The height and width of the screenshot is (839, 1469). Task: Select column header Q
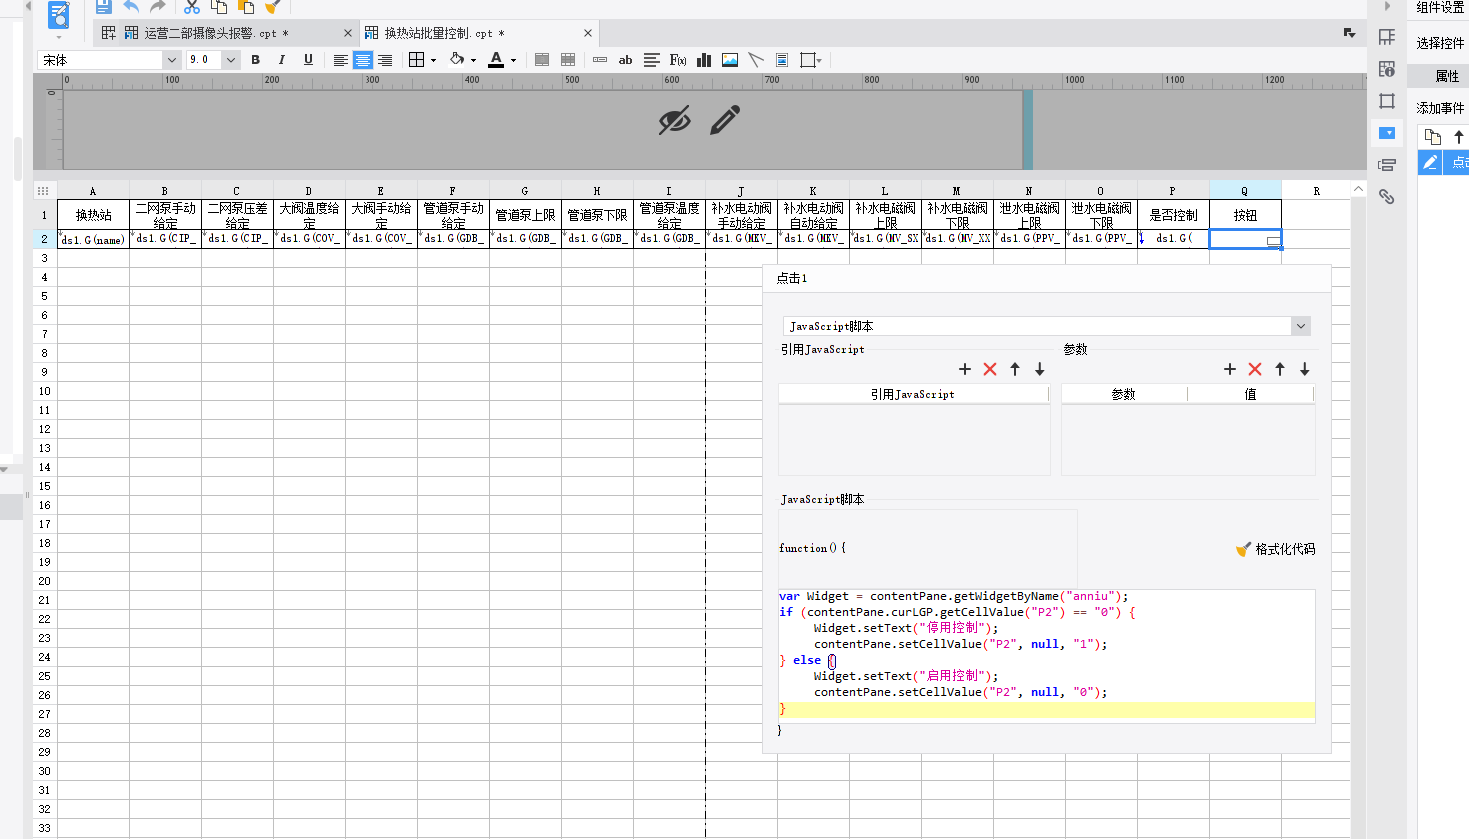tap(1245, 190)
